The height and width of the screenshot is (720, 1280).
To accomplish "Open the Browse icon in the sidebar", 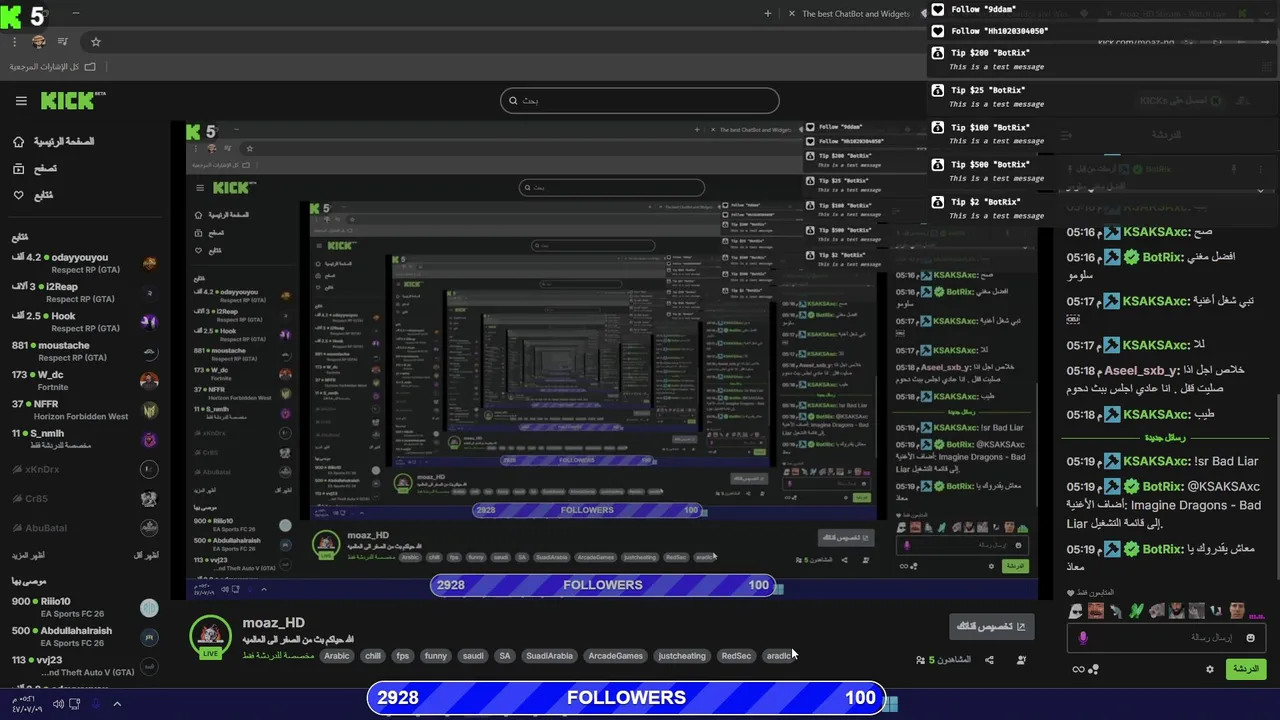I will [18, 169].
